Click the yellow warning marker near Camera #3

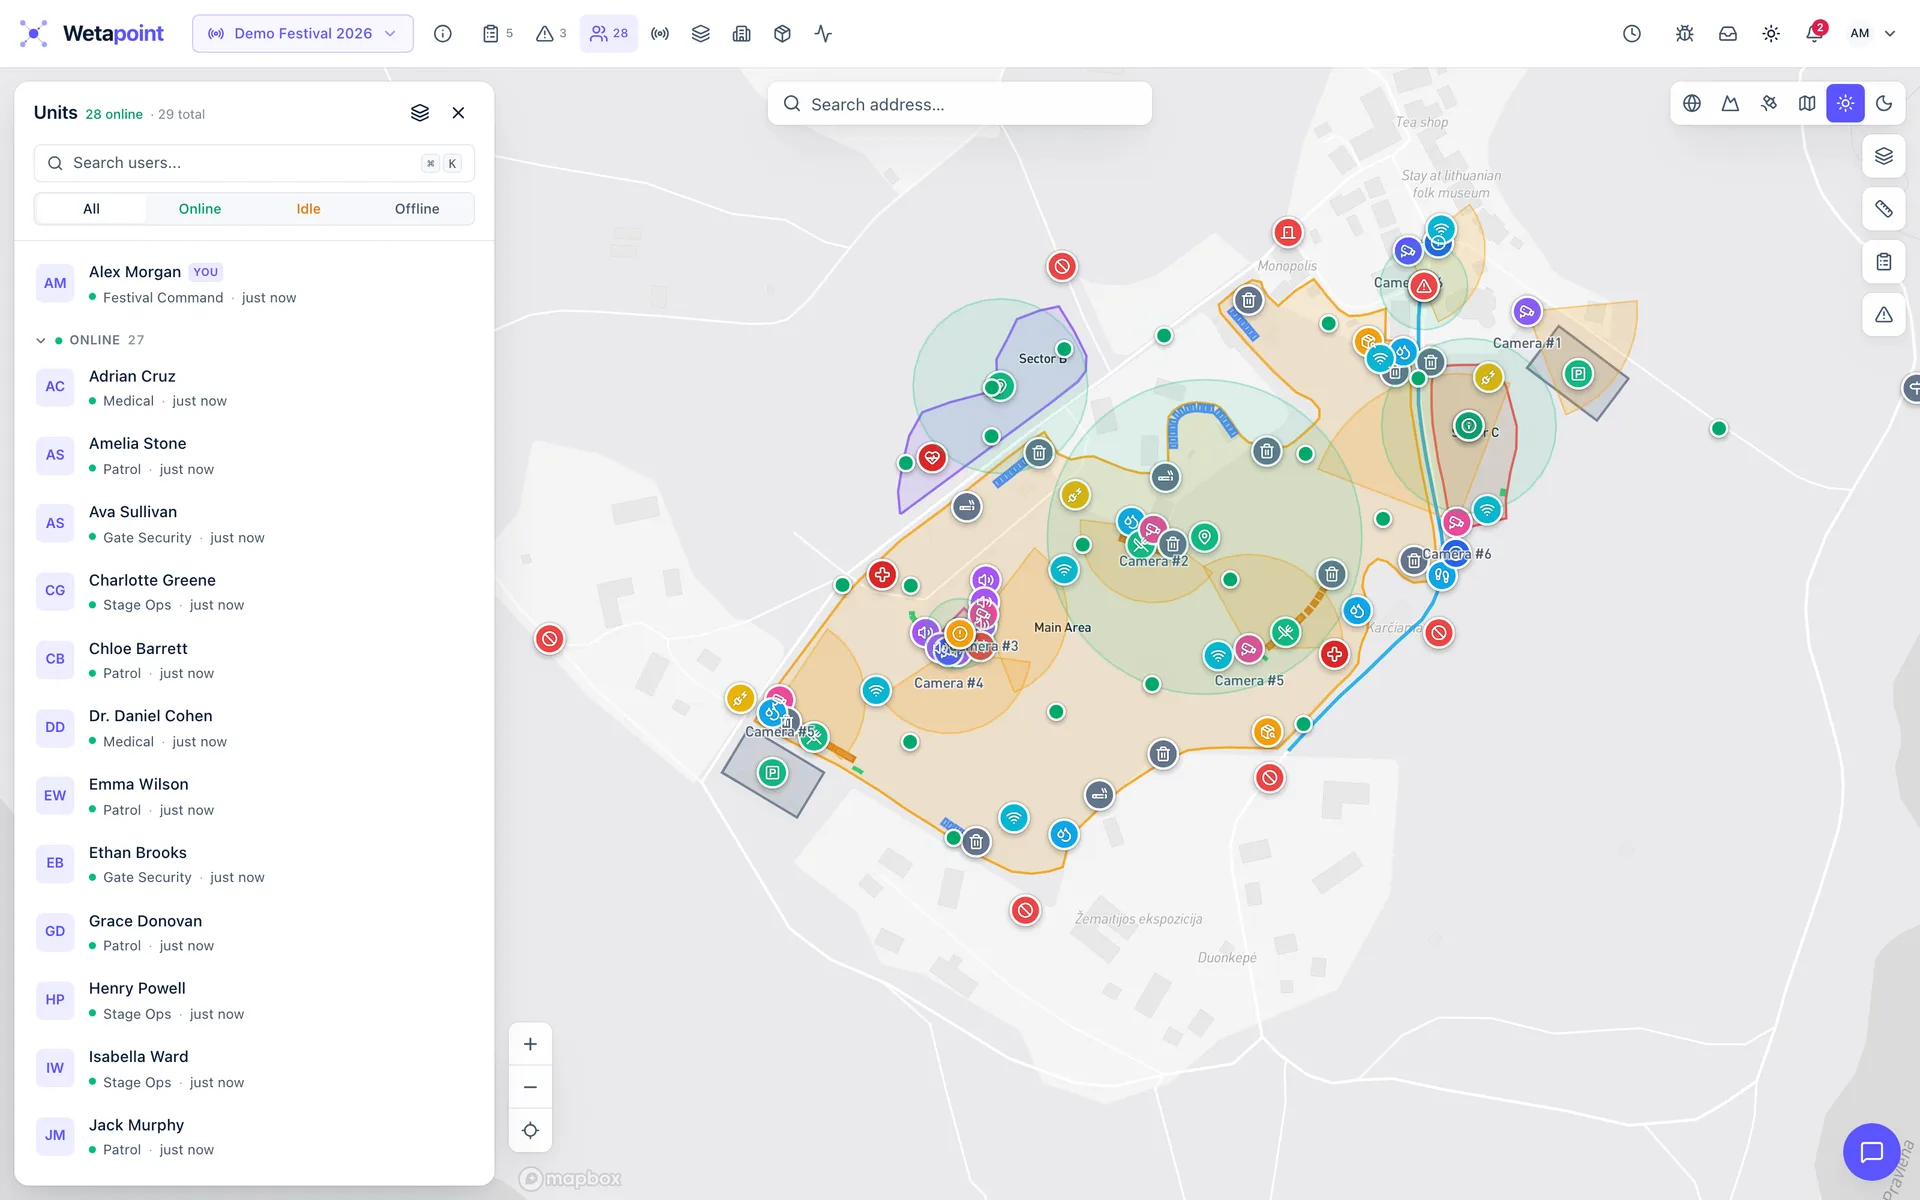pos(960,633)
